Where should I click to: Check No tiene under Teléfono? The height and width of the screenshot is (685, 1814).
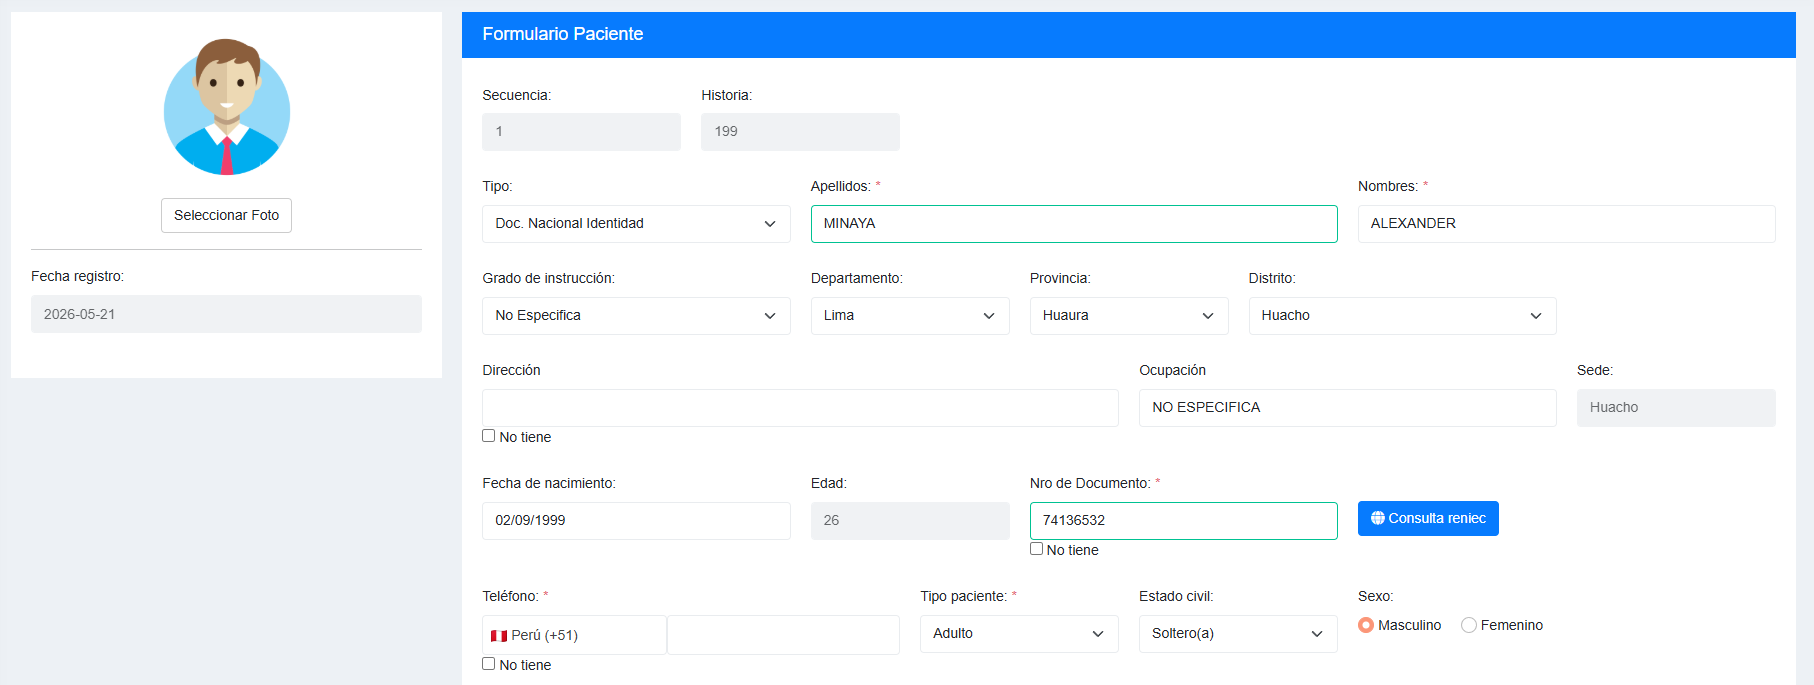click(x=489, y=664)
